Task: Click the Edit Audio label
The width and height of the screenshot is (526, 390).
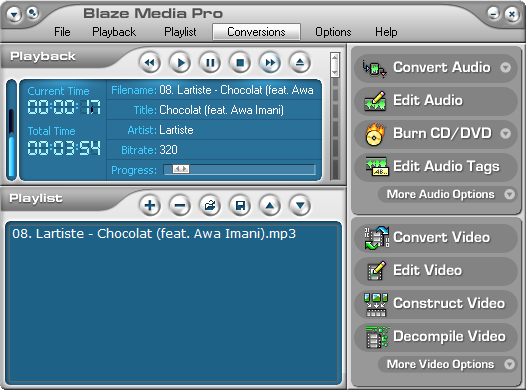Action: click(x=428, y=100)
